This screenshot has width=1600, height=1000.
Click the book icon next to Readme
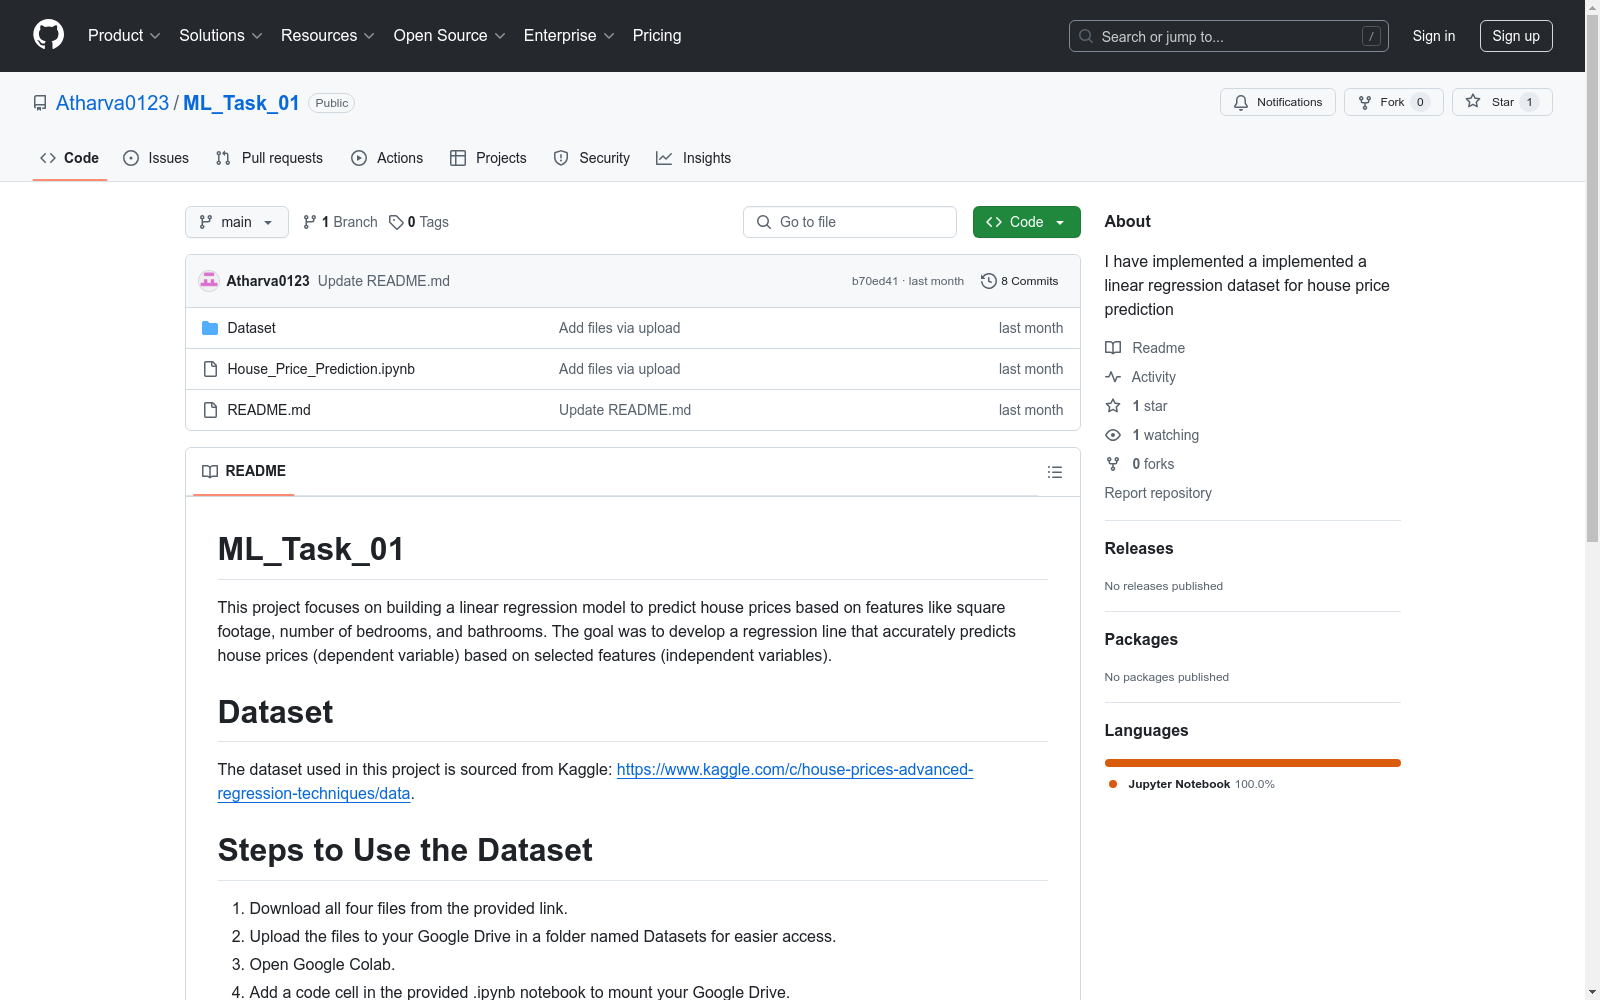coord(1113,348)
